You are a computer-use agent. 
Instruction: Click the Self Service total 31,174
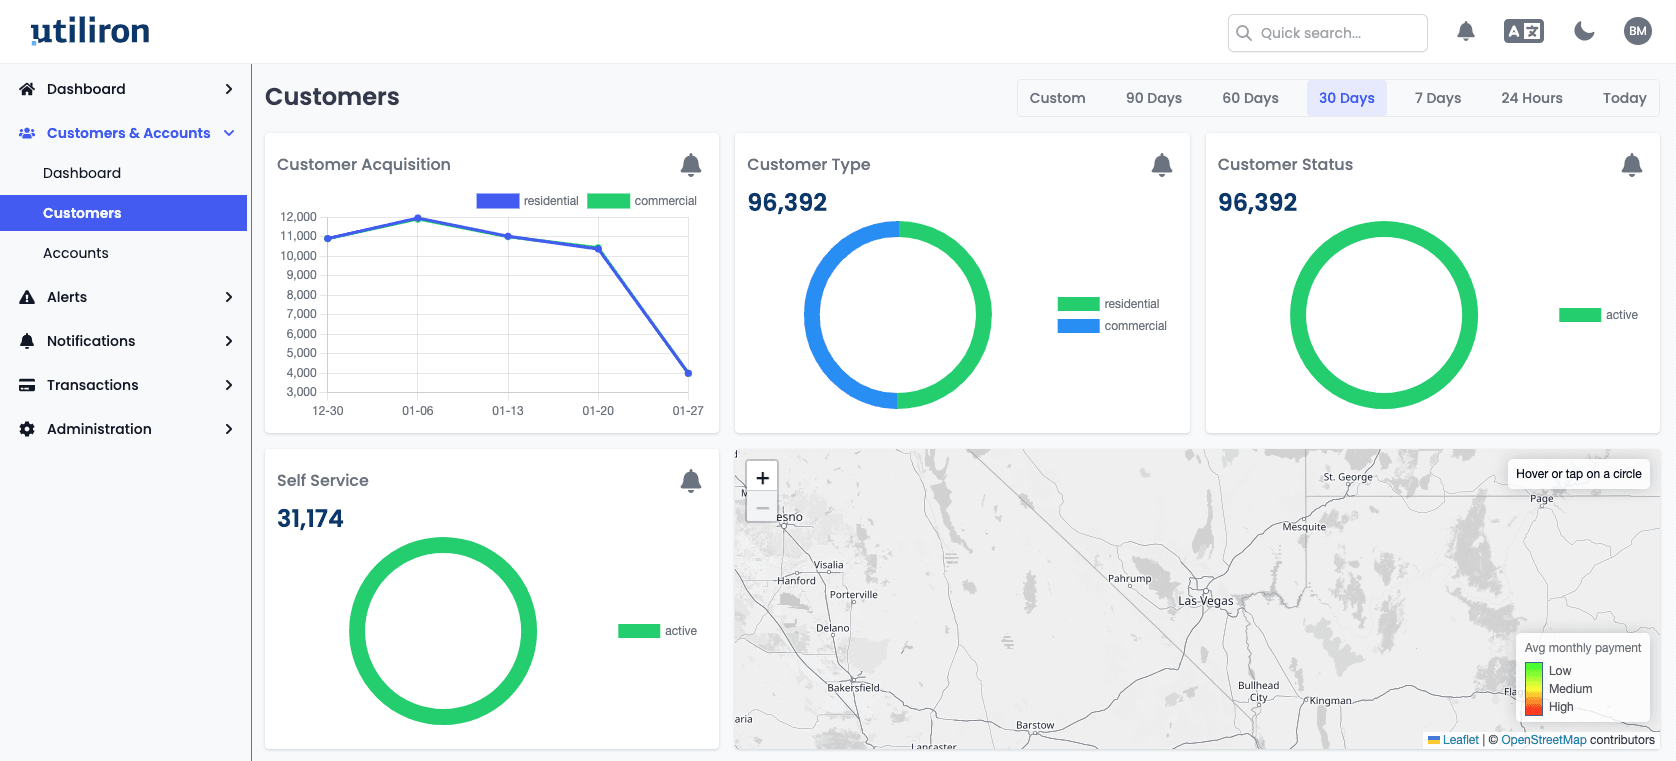310,519
